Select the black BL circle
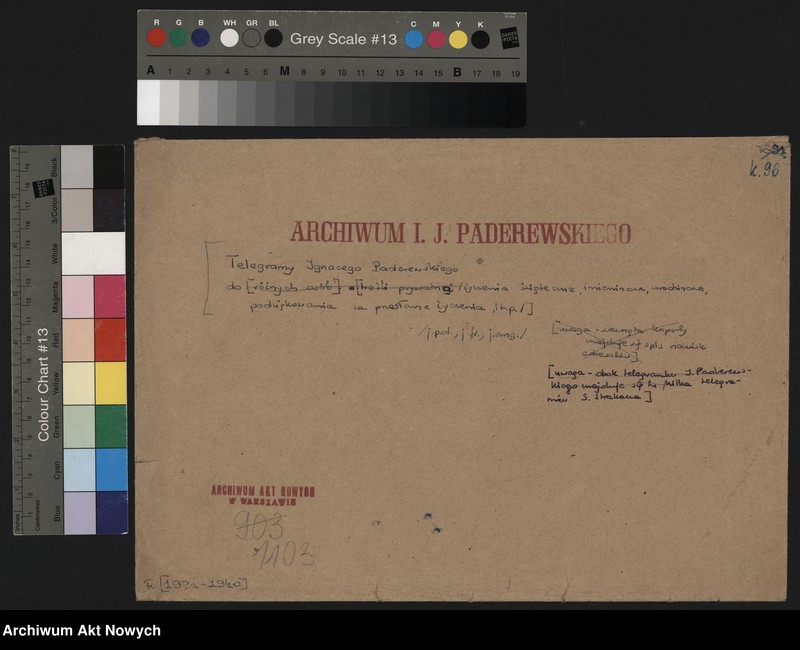 pyautogui.click(x=273, y=38)
